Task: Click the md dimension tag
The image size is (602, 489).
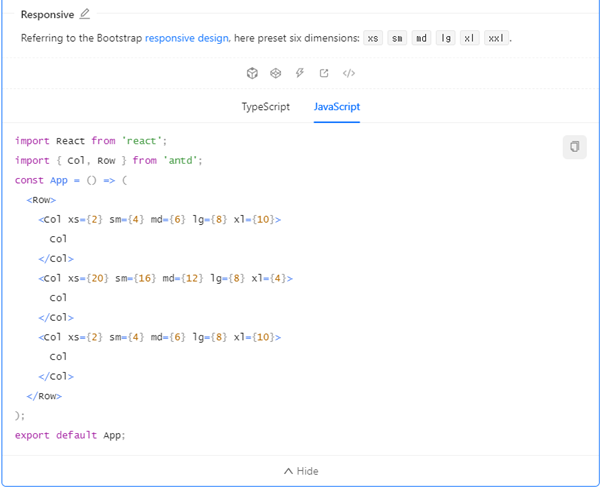Action: (x=422, y=38)
